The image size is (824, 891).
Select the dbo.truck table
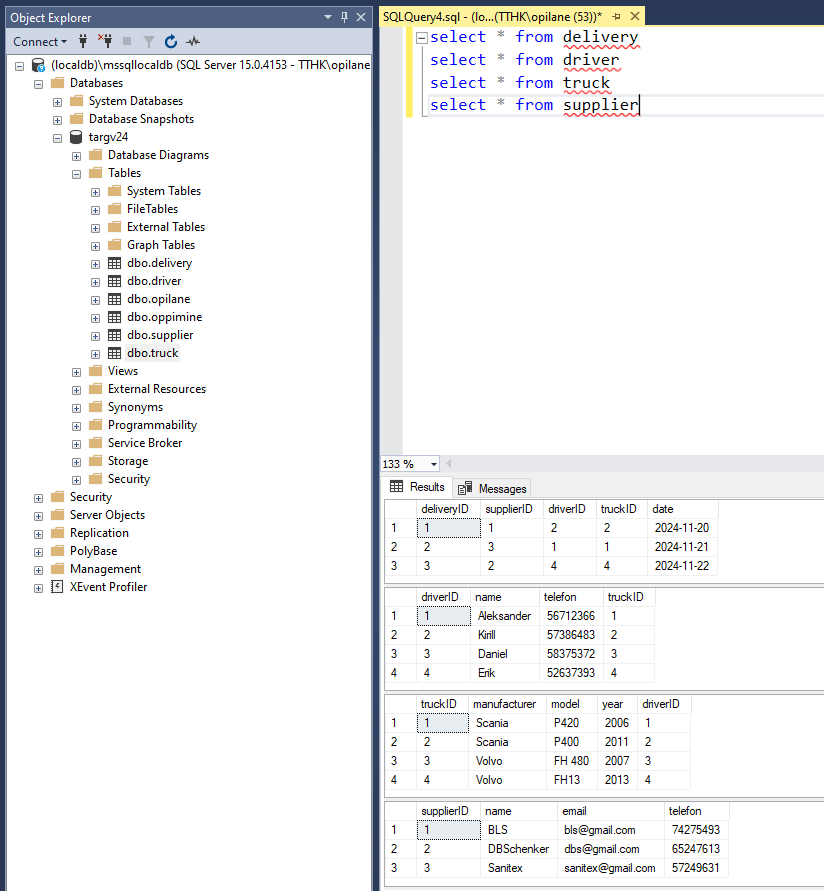tap(152, 353)
